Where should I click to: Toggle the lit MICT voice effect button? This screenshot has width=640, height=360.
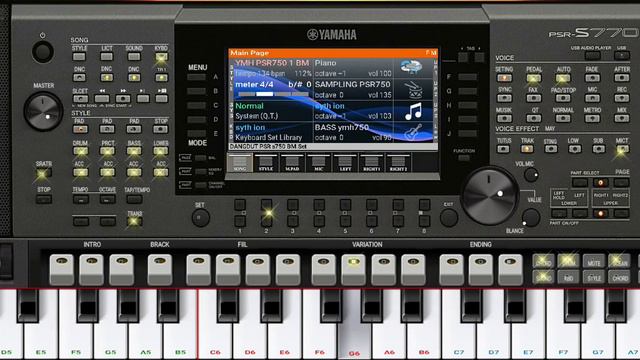[622, 150]
